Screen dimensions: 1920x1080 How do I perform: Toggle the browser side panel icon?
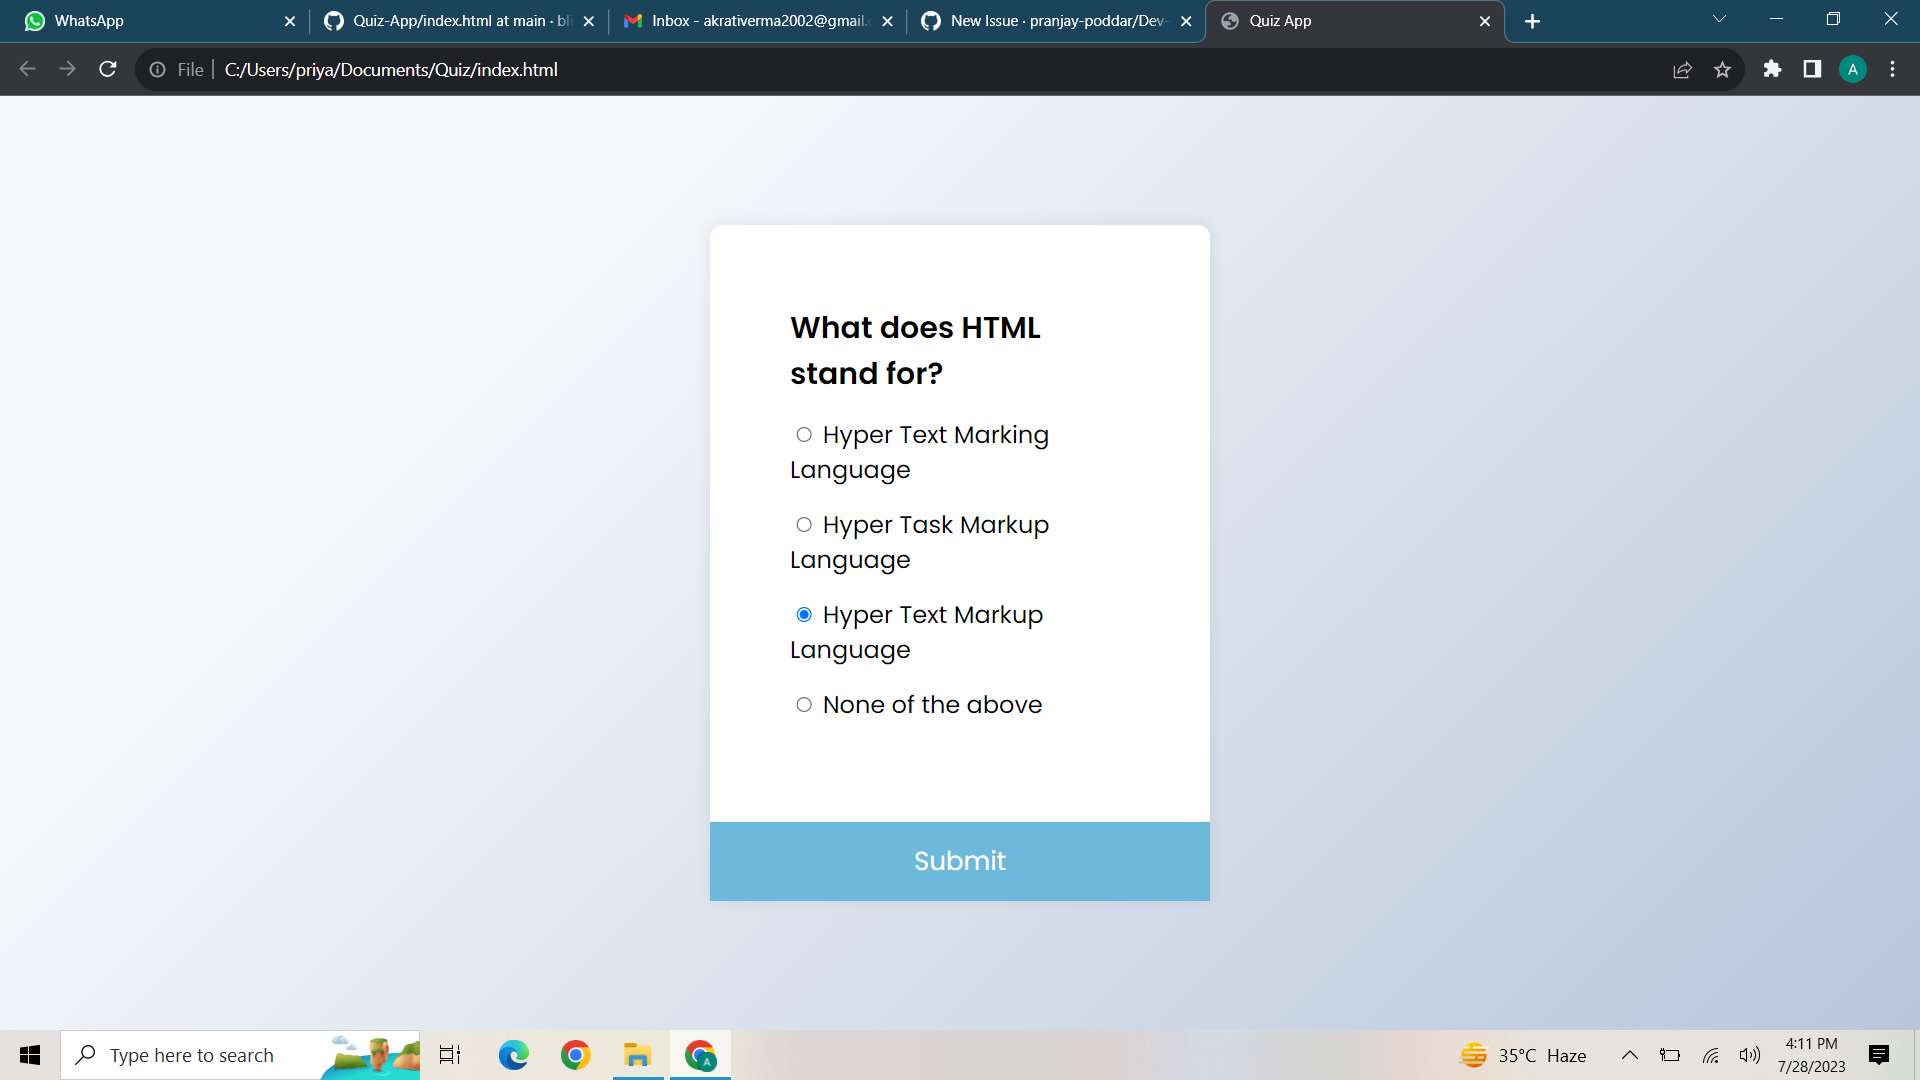coord(1812,69)
